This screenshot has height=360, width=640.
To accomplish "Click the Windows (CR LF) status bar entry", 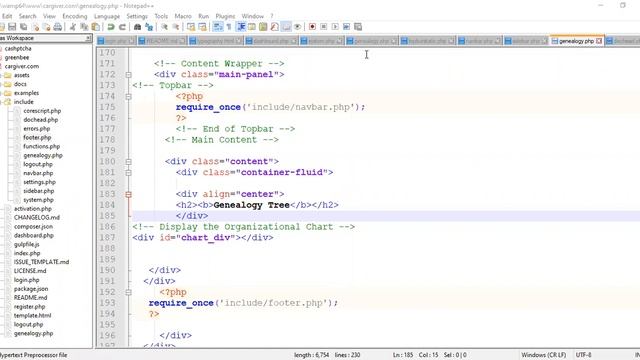I will (544, 355).
